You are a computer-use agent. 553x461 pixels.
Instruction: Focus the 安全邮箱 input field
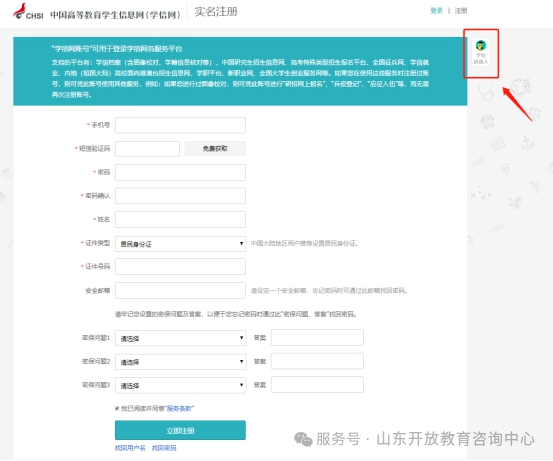tap(180, 290)
